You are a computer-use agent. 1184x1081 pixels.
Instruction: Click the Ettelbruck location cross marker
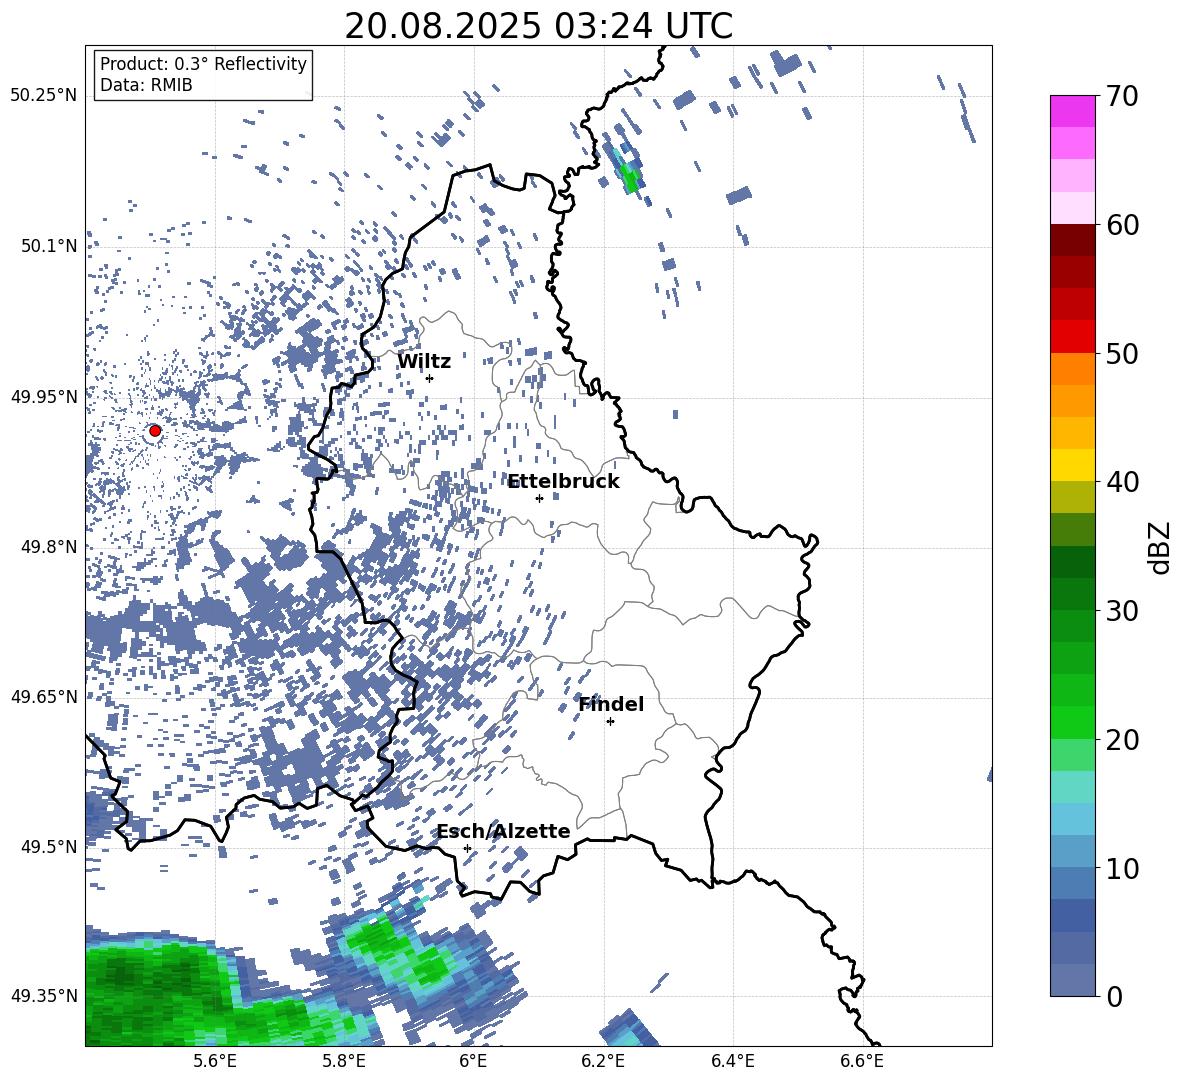(x=539, y=498)
